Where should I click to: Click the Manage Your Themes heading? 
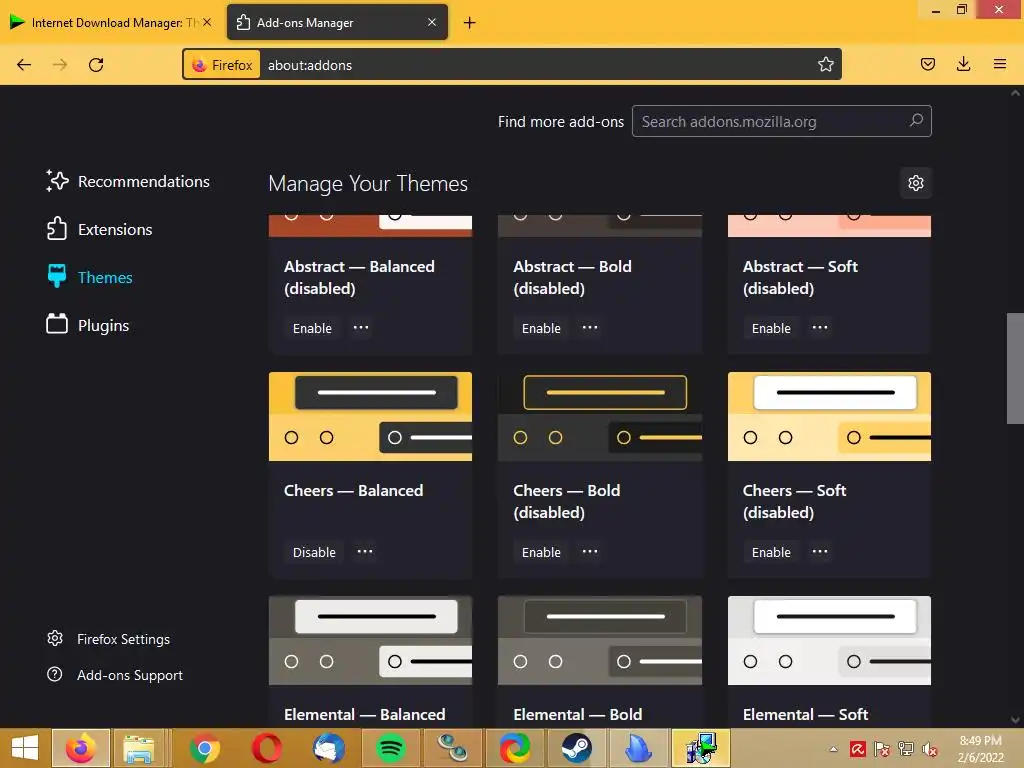(368, 184)
